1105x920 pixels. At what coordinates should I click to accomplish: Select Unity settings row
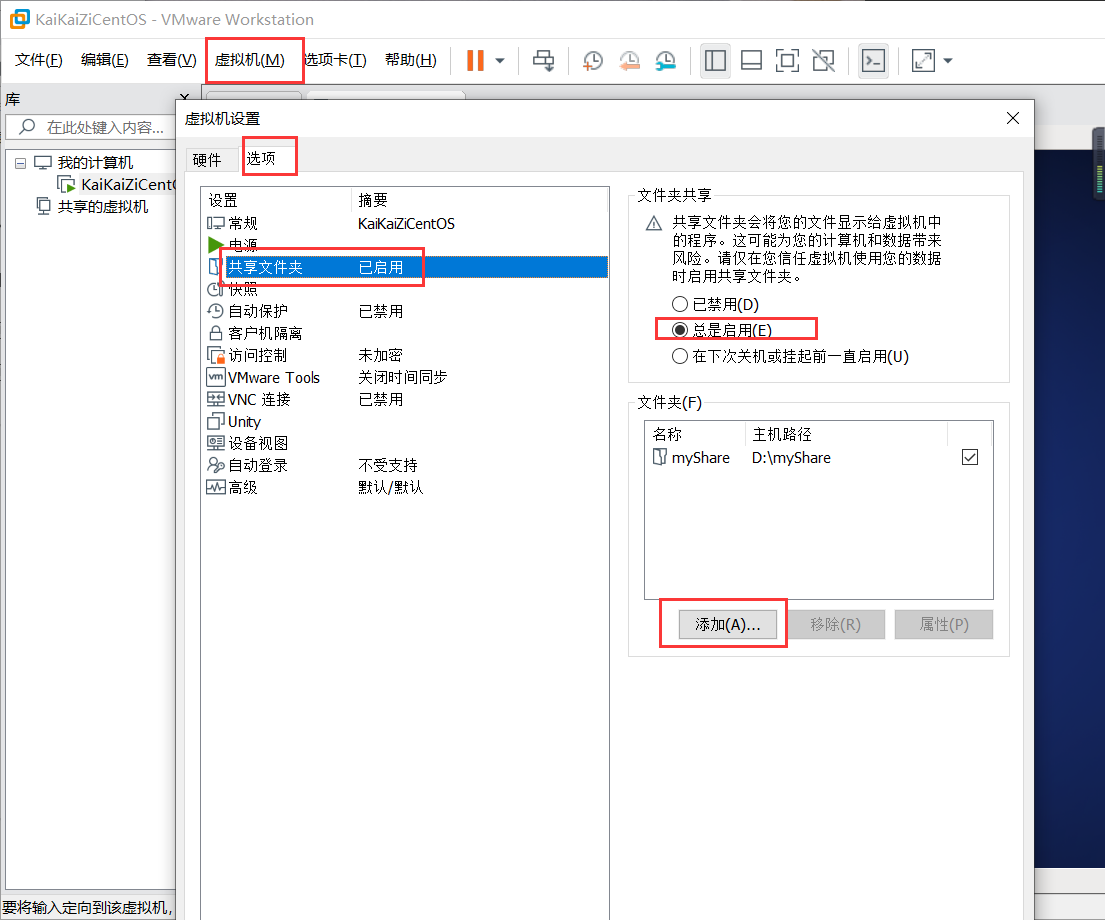coord(404,422)
